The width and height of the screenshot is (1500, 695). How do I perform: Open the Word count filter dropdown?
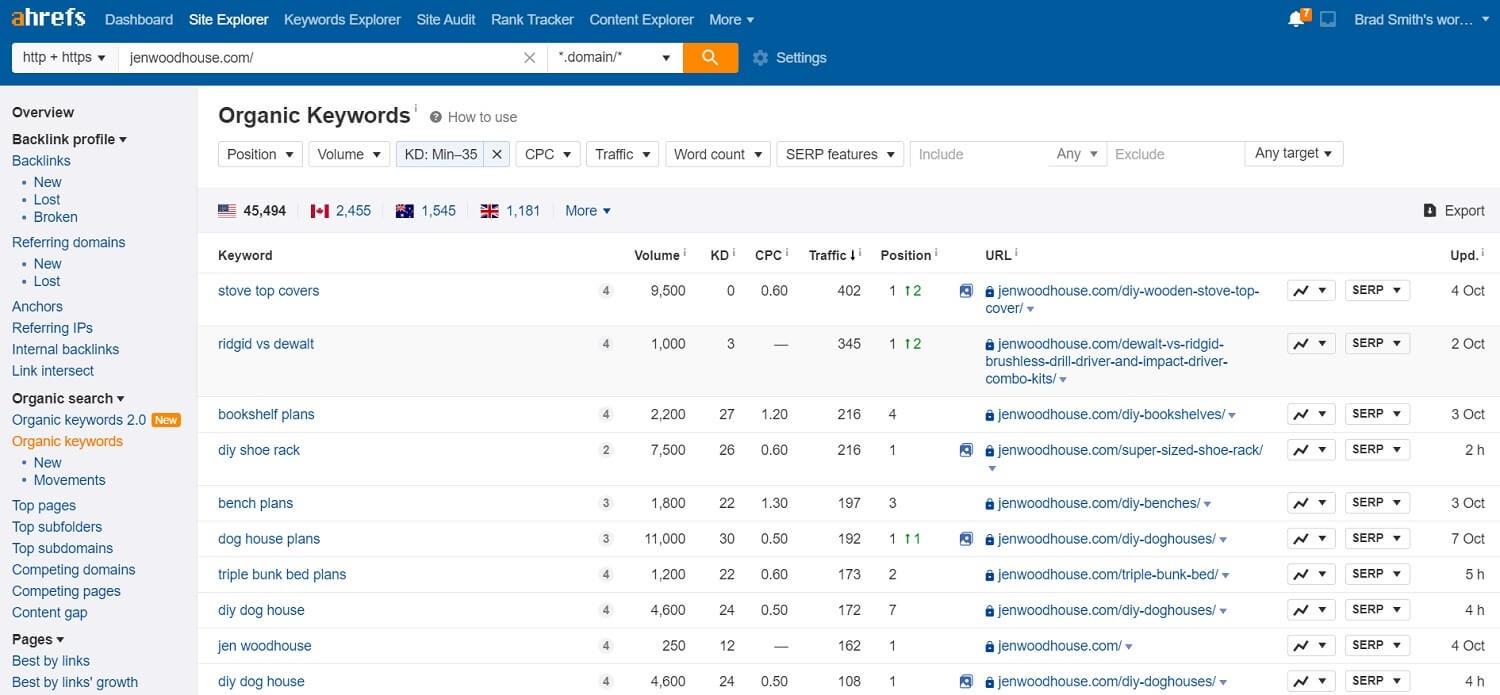tap(717, 154)
